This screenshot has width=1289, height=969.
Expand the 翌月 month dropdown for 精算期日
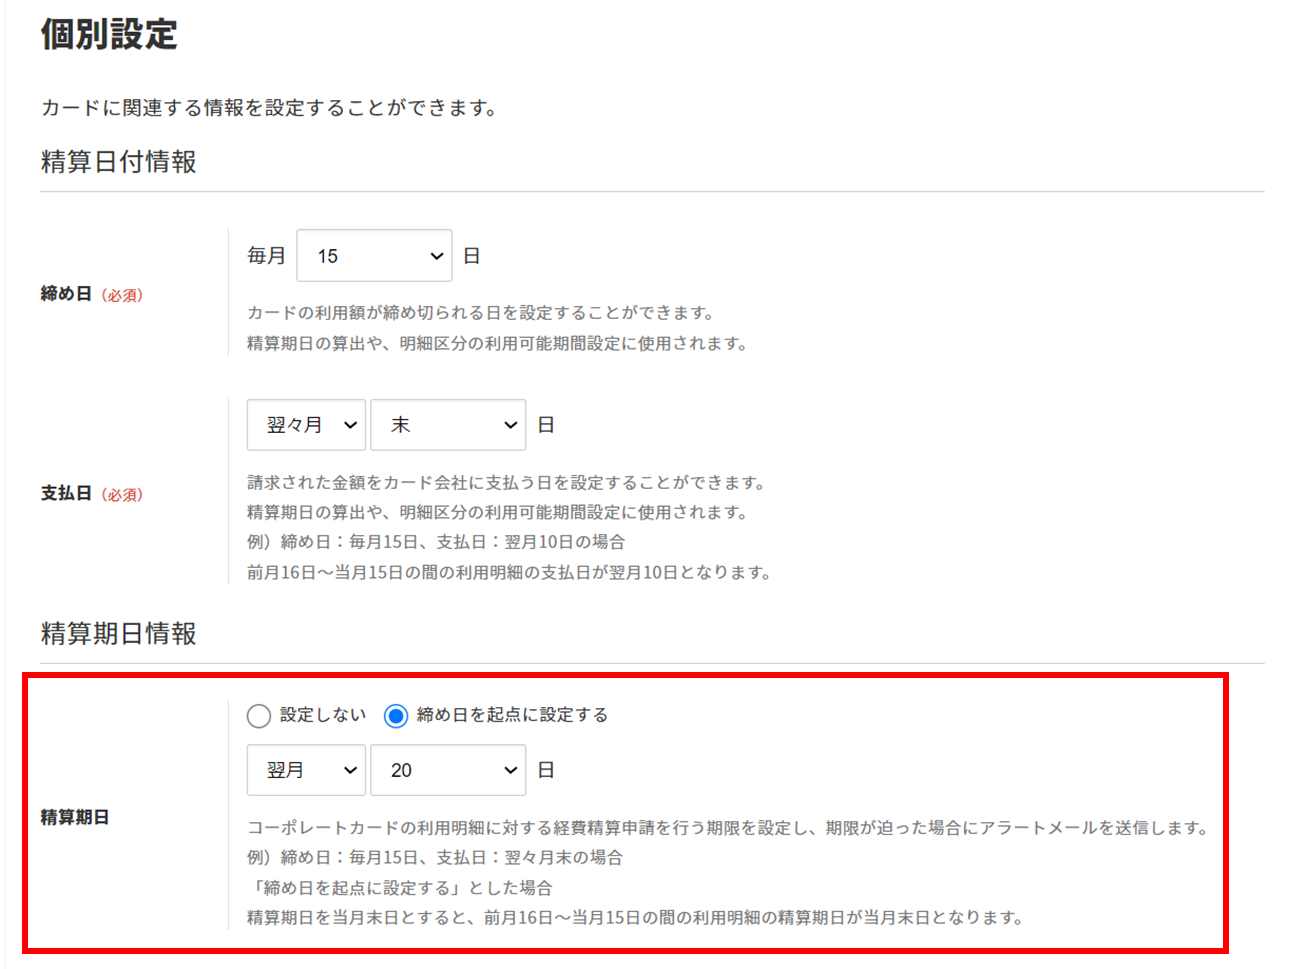[306, 770]
